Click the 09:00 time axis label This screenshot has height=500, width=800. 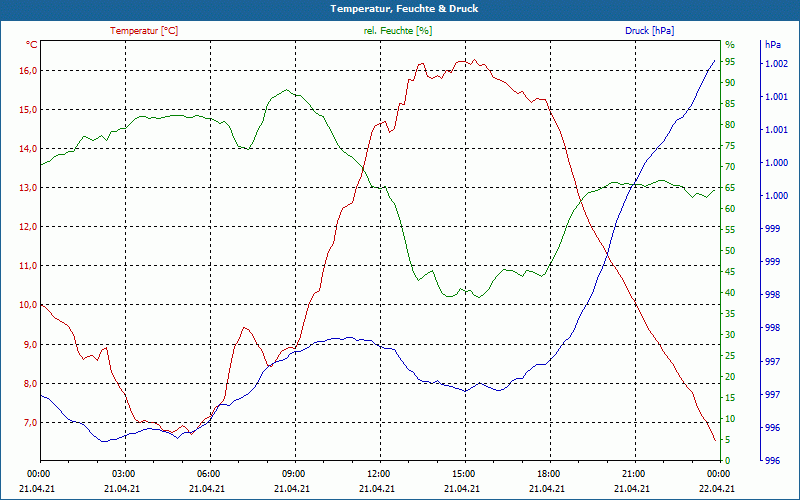pyautogui.click(x=292, y=473)
